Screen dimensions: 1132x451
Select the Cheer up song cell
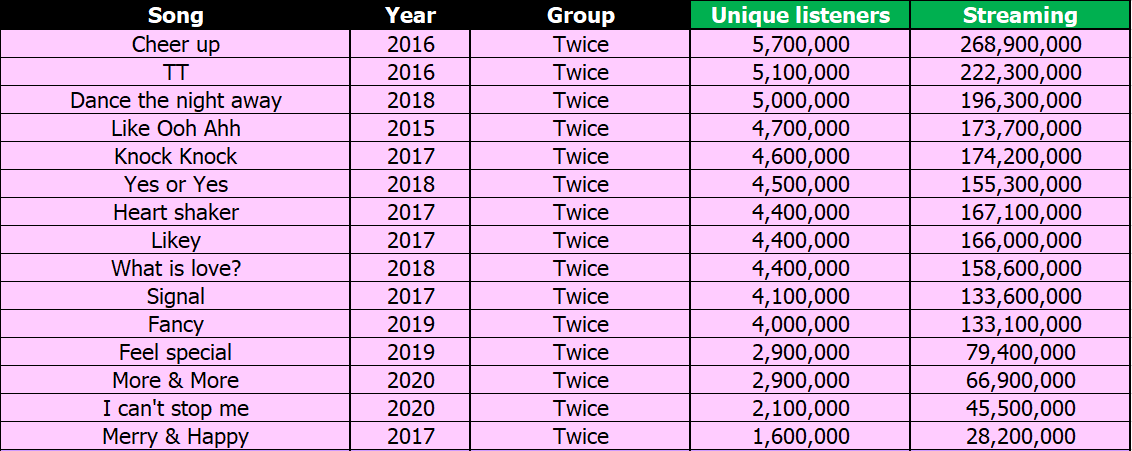[x=176, y=44]
